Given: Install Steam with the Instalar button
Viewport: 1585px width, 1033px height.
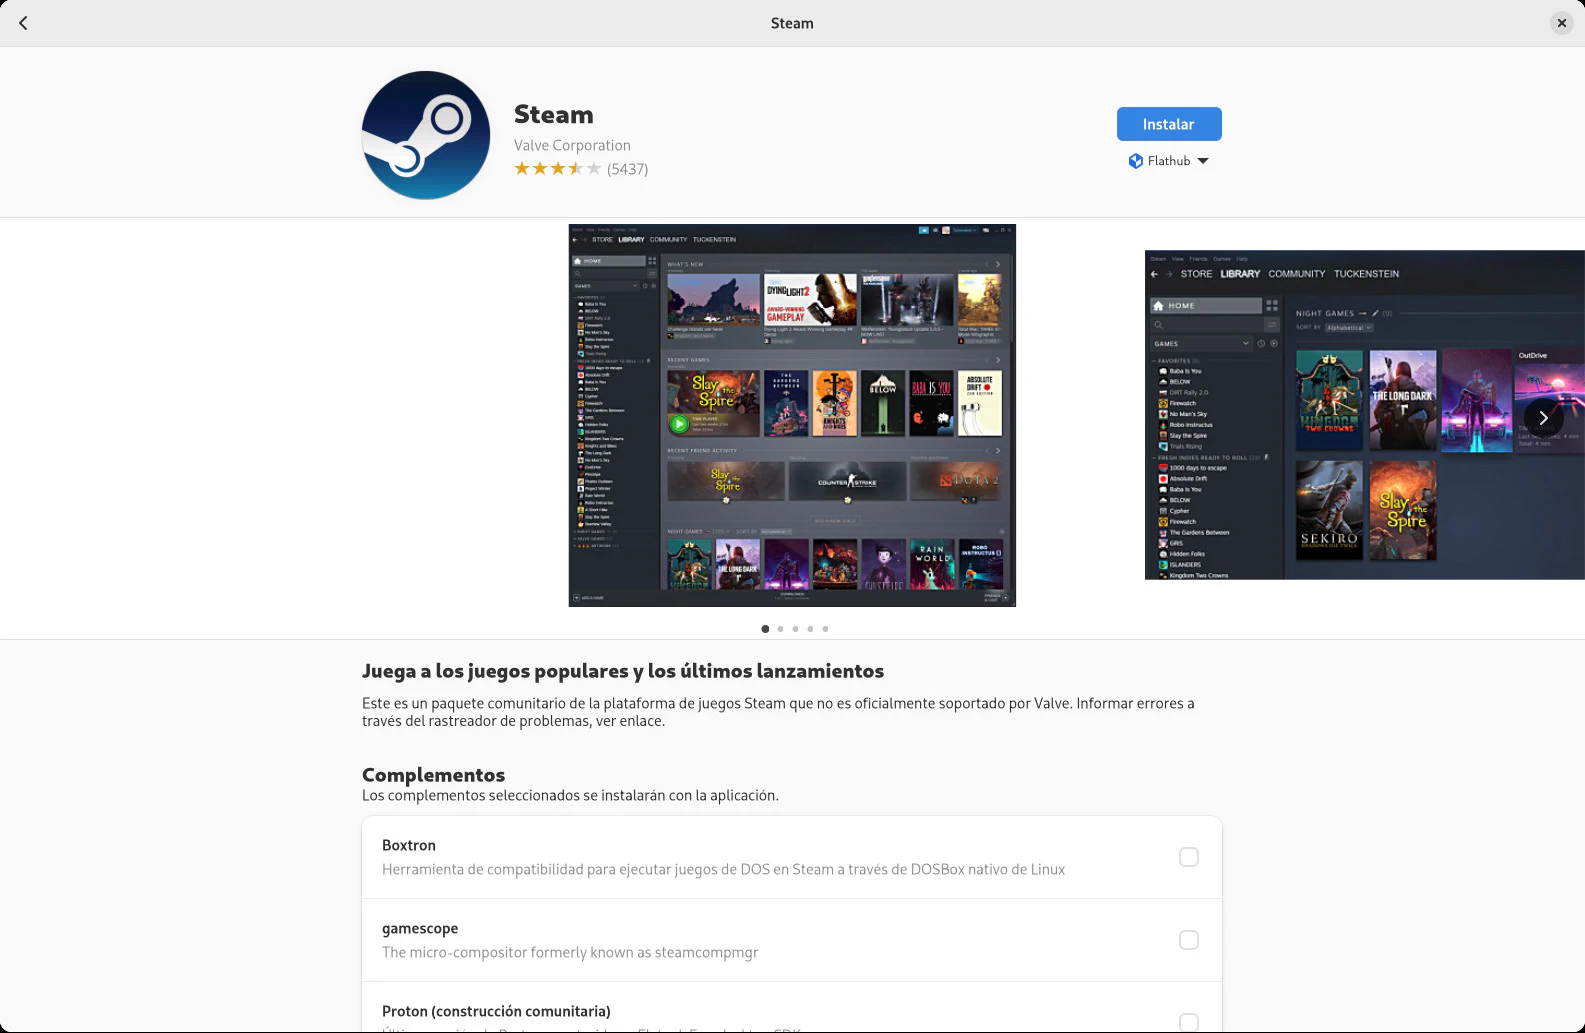Looking at the screenshot, I should pyautogui.click(x=1168, y=124).
